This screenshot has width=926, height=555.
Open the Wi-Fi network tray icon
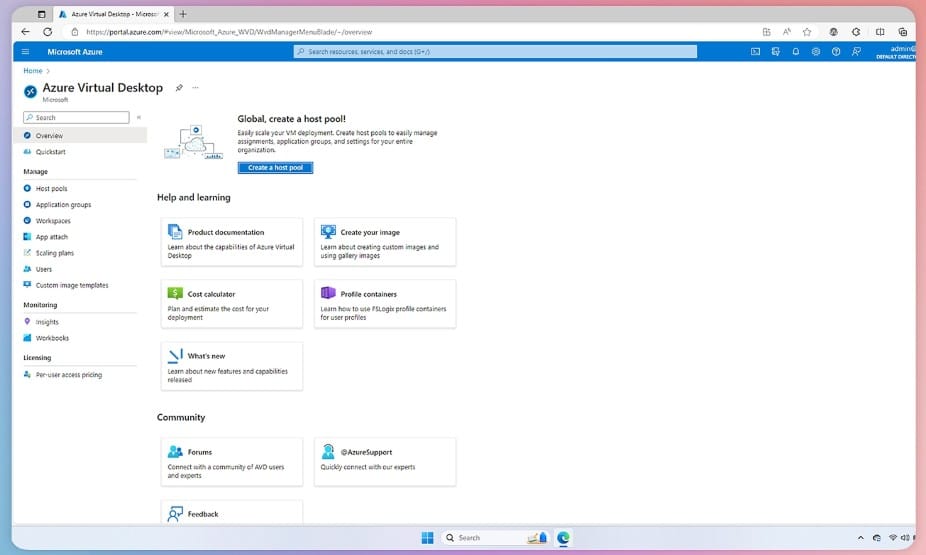pyautogui.click(x=892, y=537)
